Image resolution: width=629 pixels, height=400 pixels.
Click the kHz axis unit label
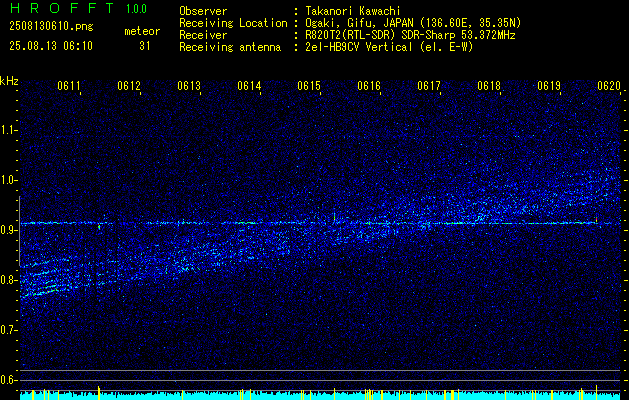[x=9, y=81]
